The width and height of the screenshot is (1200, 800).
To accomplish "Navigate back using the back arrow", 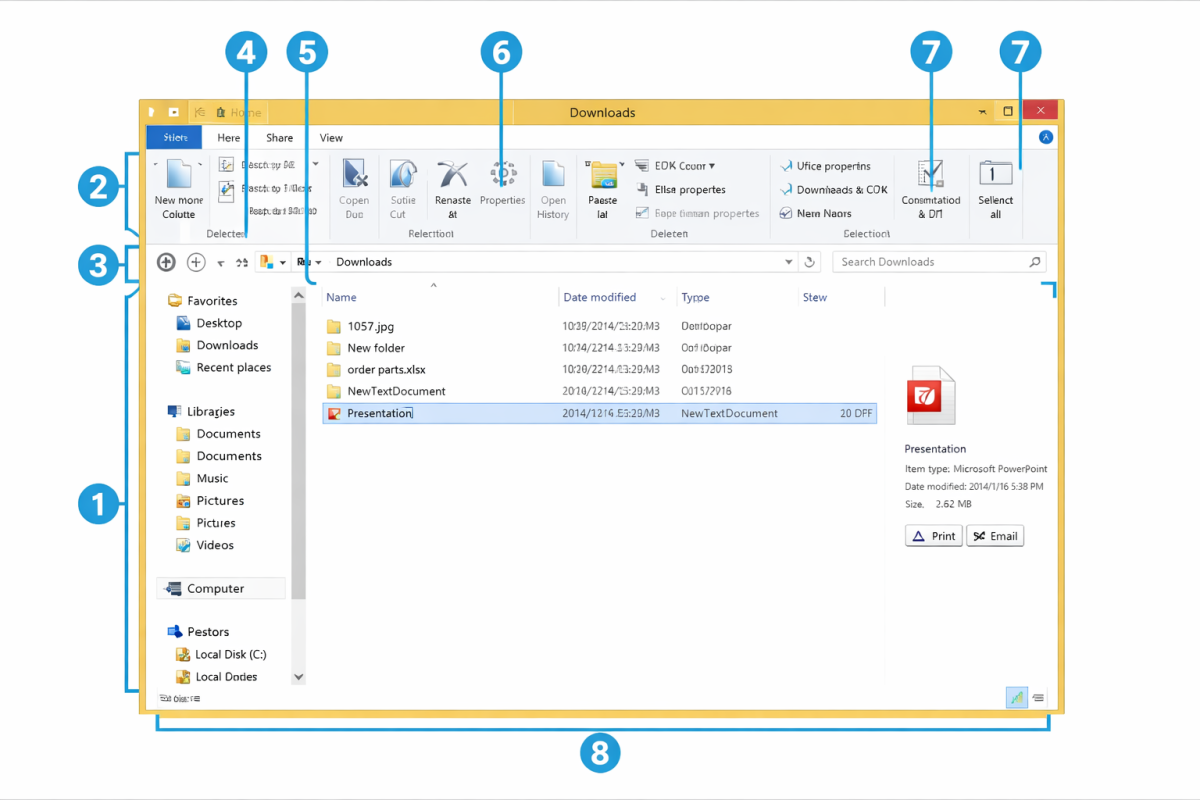I will 165,261.
